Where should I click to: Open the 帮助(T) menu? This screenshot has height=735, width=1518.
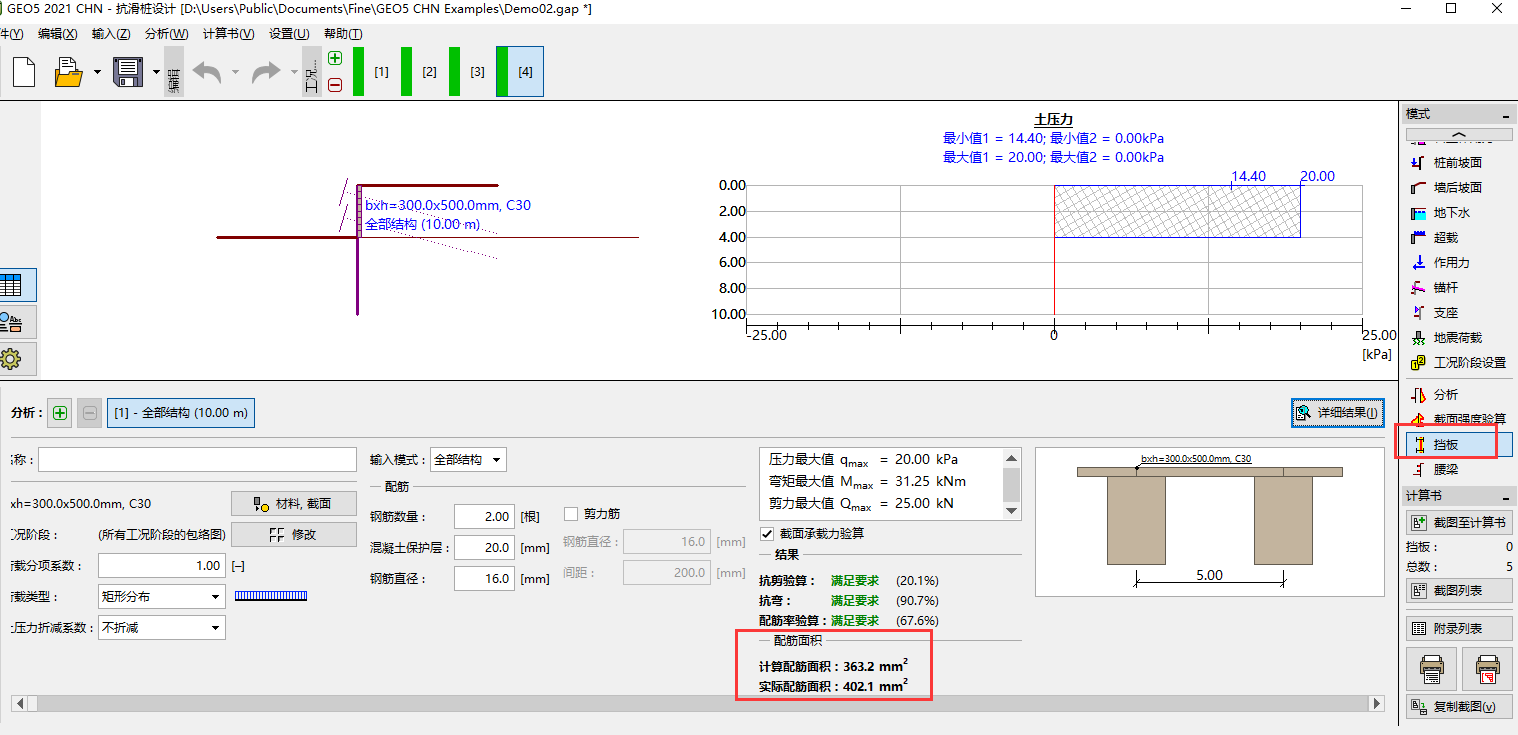coord(343,33)
